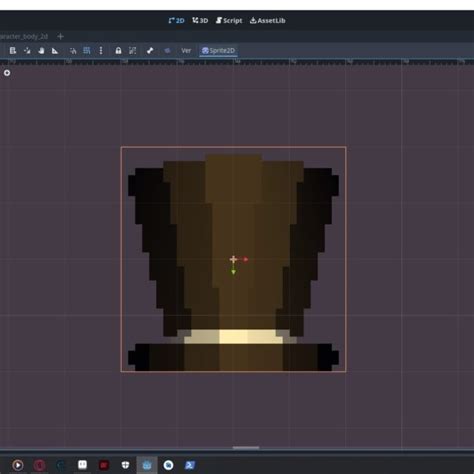Open the AssetLib workspace
This screenshot has height=474, width=474.
(x=268, y=21)
